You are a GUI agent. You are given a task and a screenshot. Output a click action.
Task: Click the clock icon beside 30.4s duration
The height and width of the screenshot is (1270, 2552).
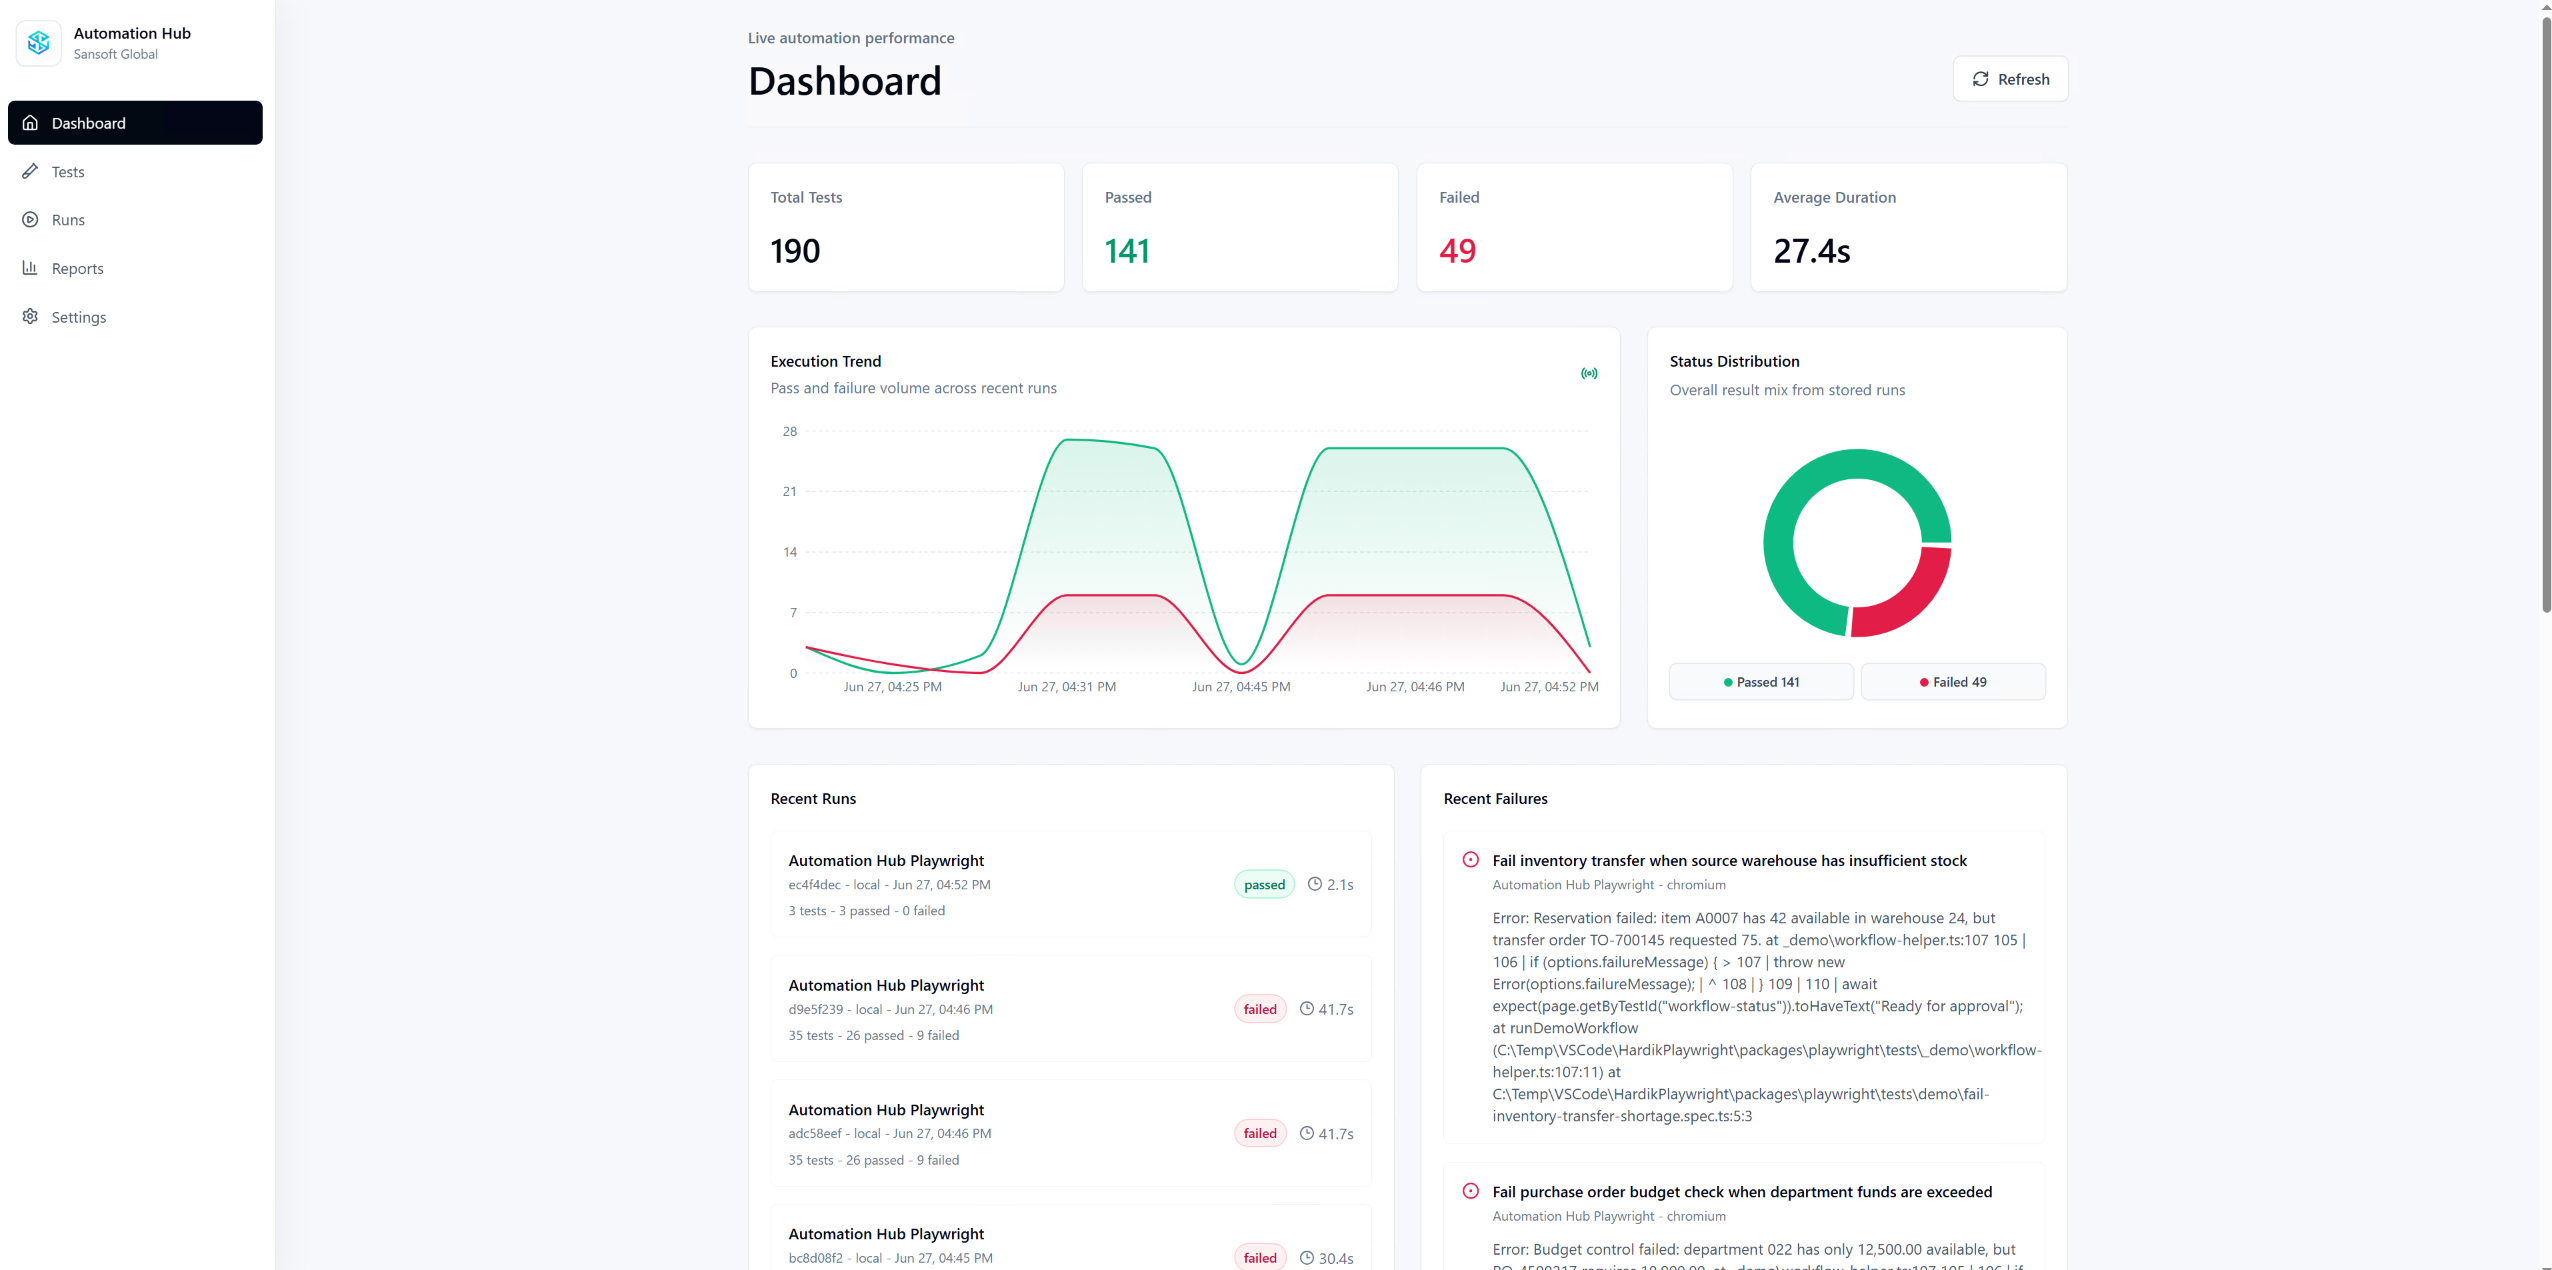coord(1306,1258)
